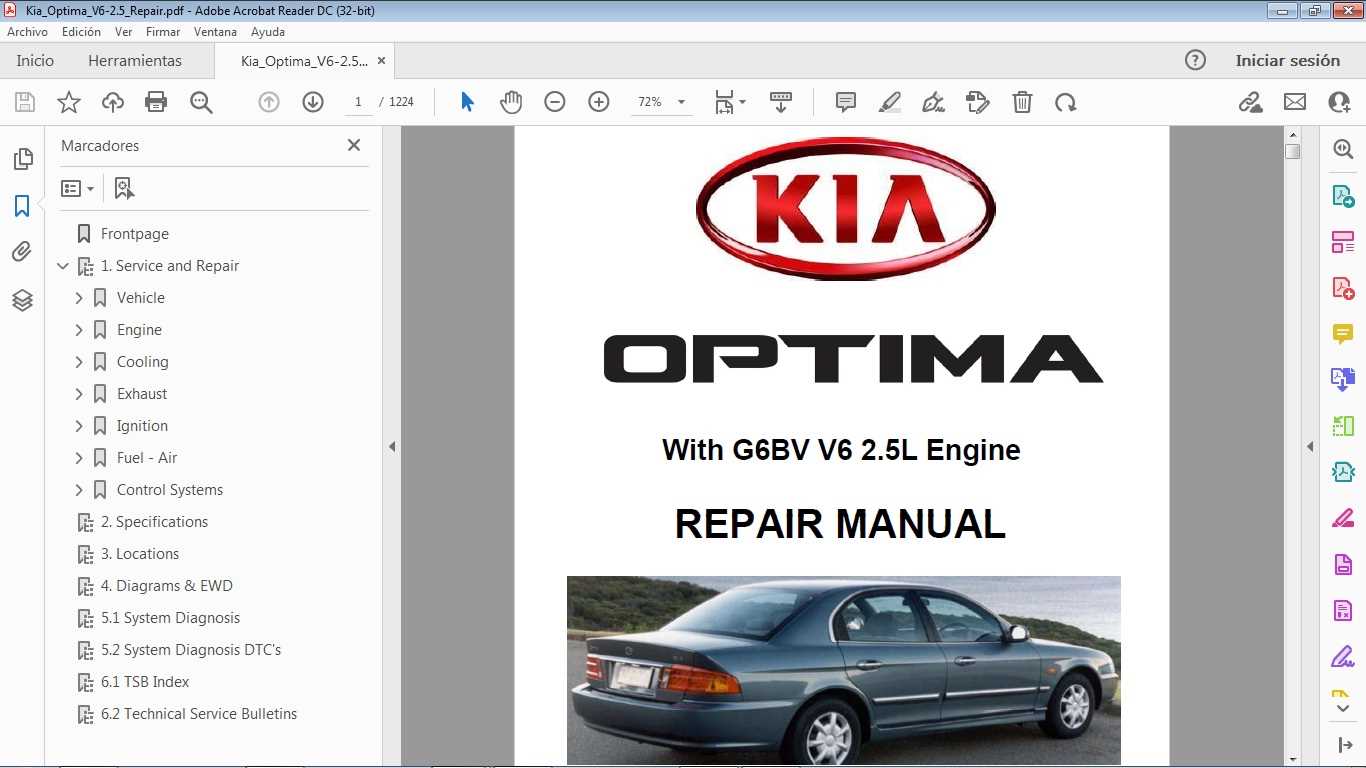Toggle the bookmarks panel icon
The width and height of the screenshot is (1366, 768).
(22, 206)
